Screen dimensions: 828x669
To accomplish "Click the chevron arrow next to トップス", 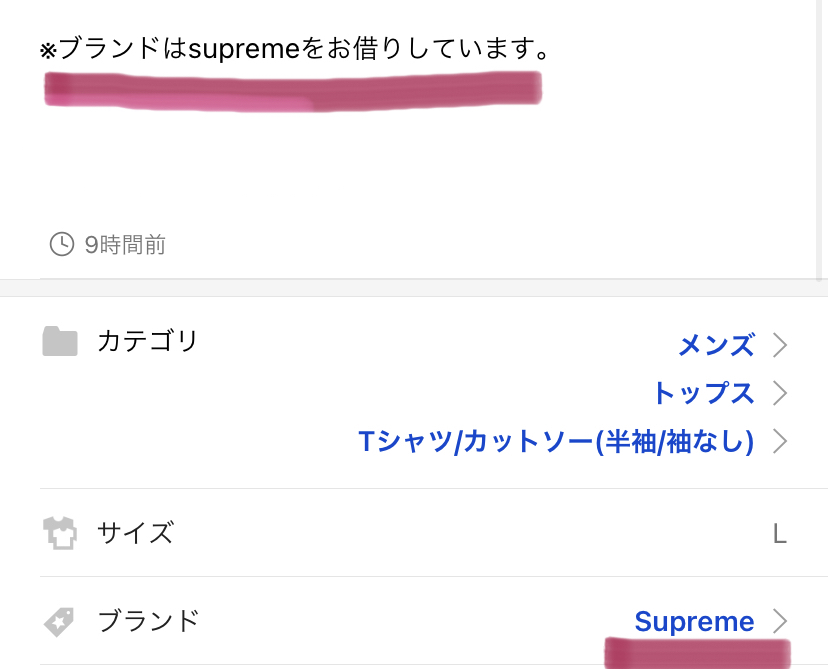I will (x=780, y=393).
